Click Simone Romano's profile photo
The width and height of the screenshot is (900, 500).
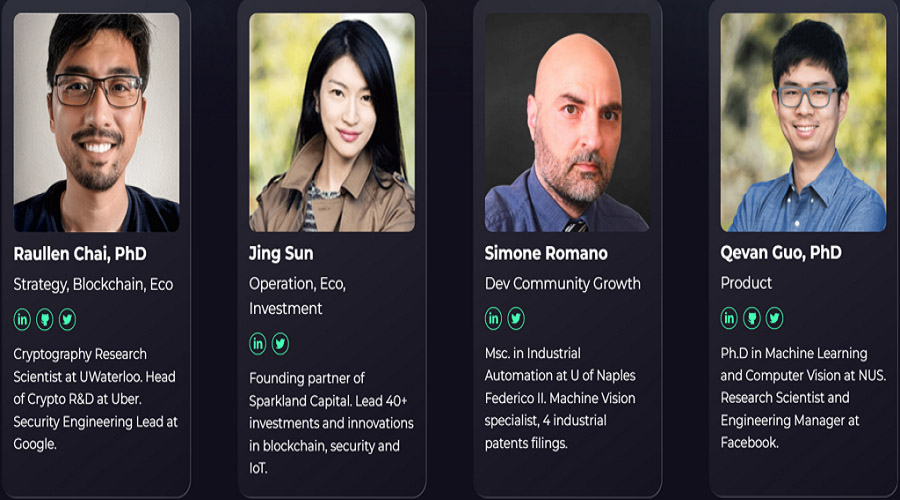568,122
